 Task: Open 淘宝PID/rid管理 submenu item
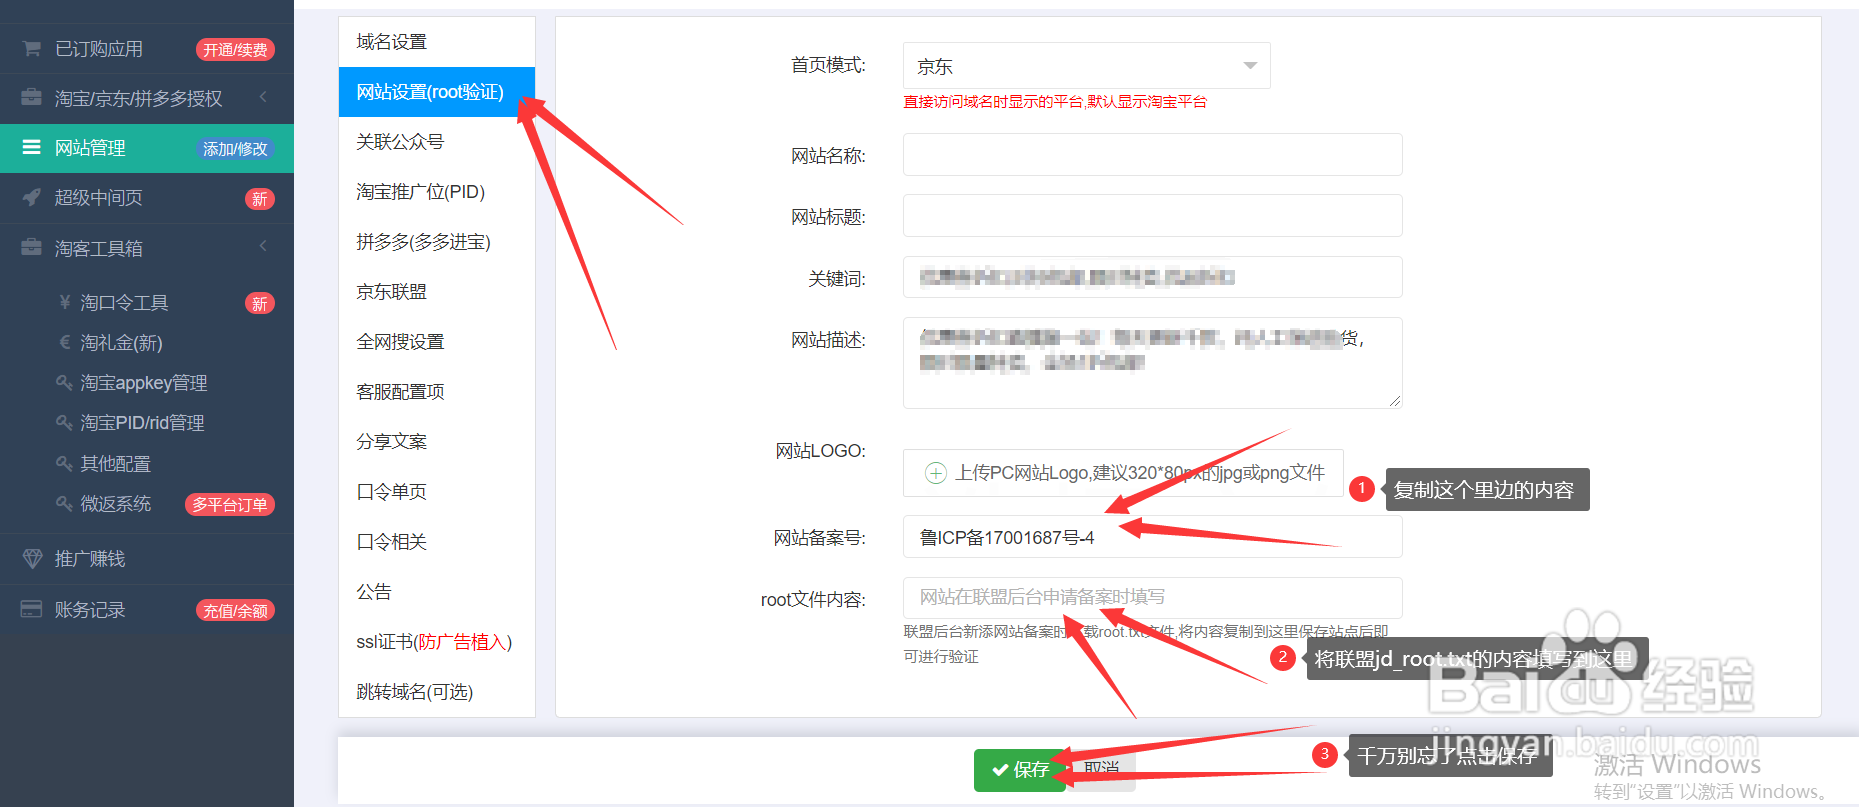pos(147,422)
